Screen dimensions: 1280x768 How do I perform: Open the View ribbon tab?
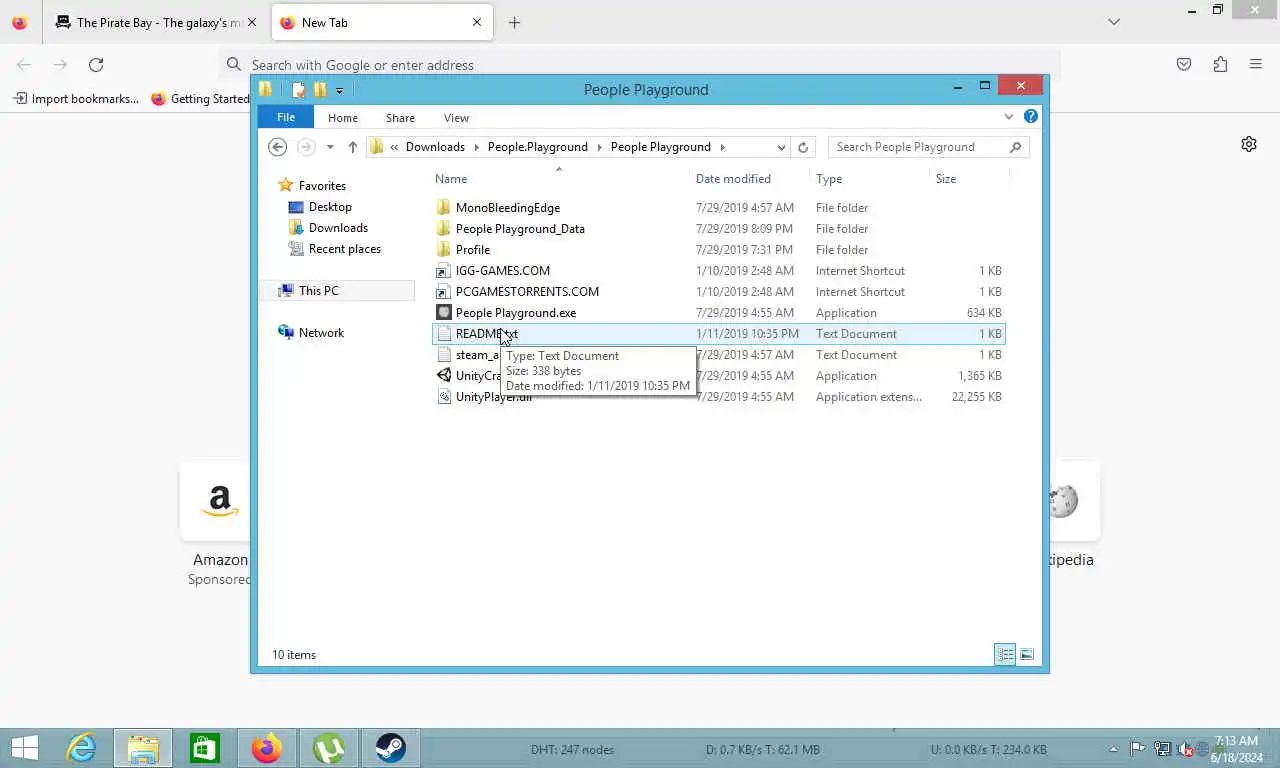coord(456,117)
